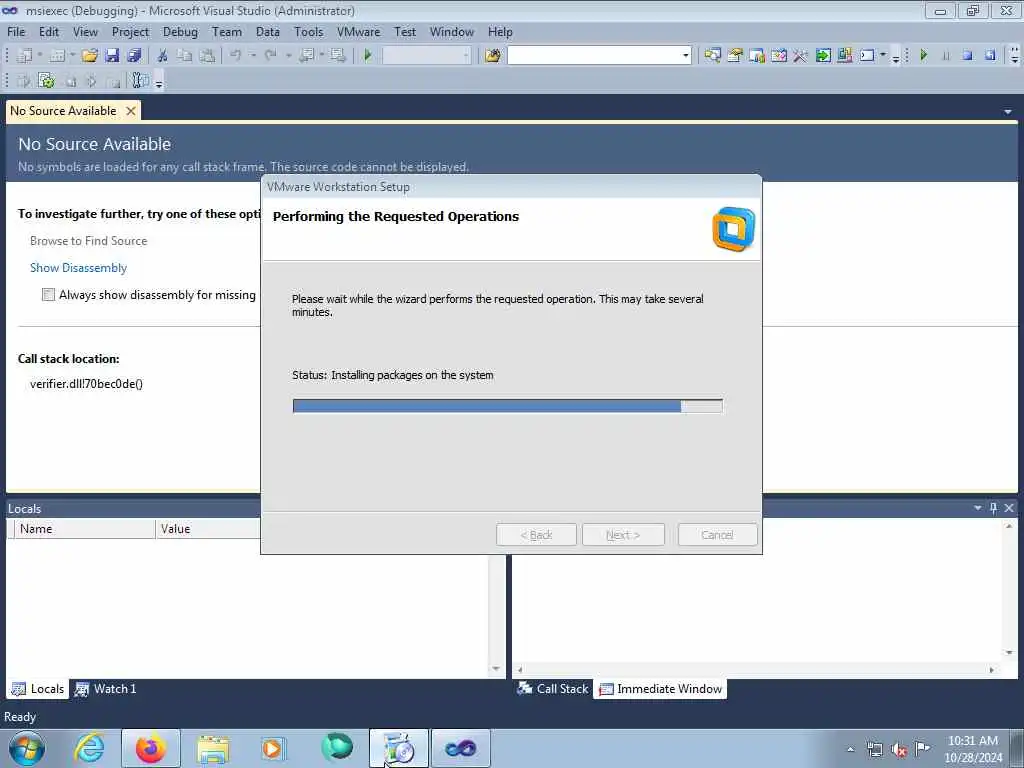Click the Restart debugging icon

990,56
